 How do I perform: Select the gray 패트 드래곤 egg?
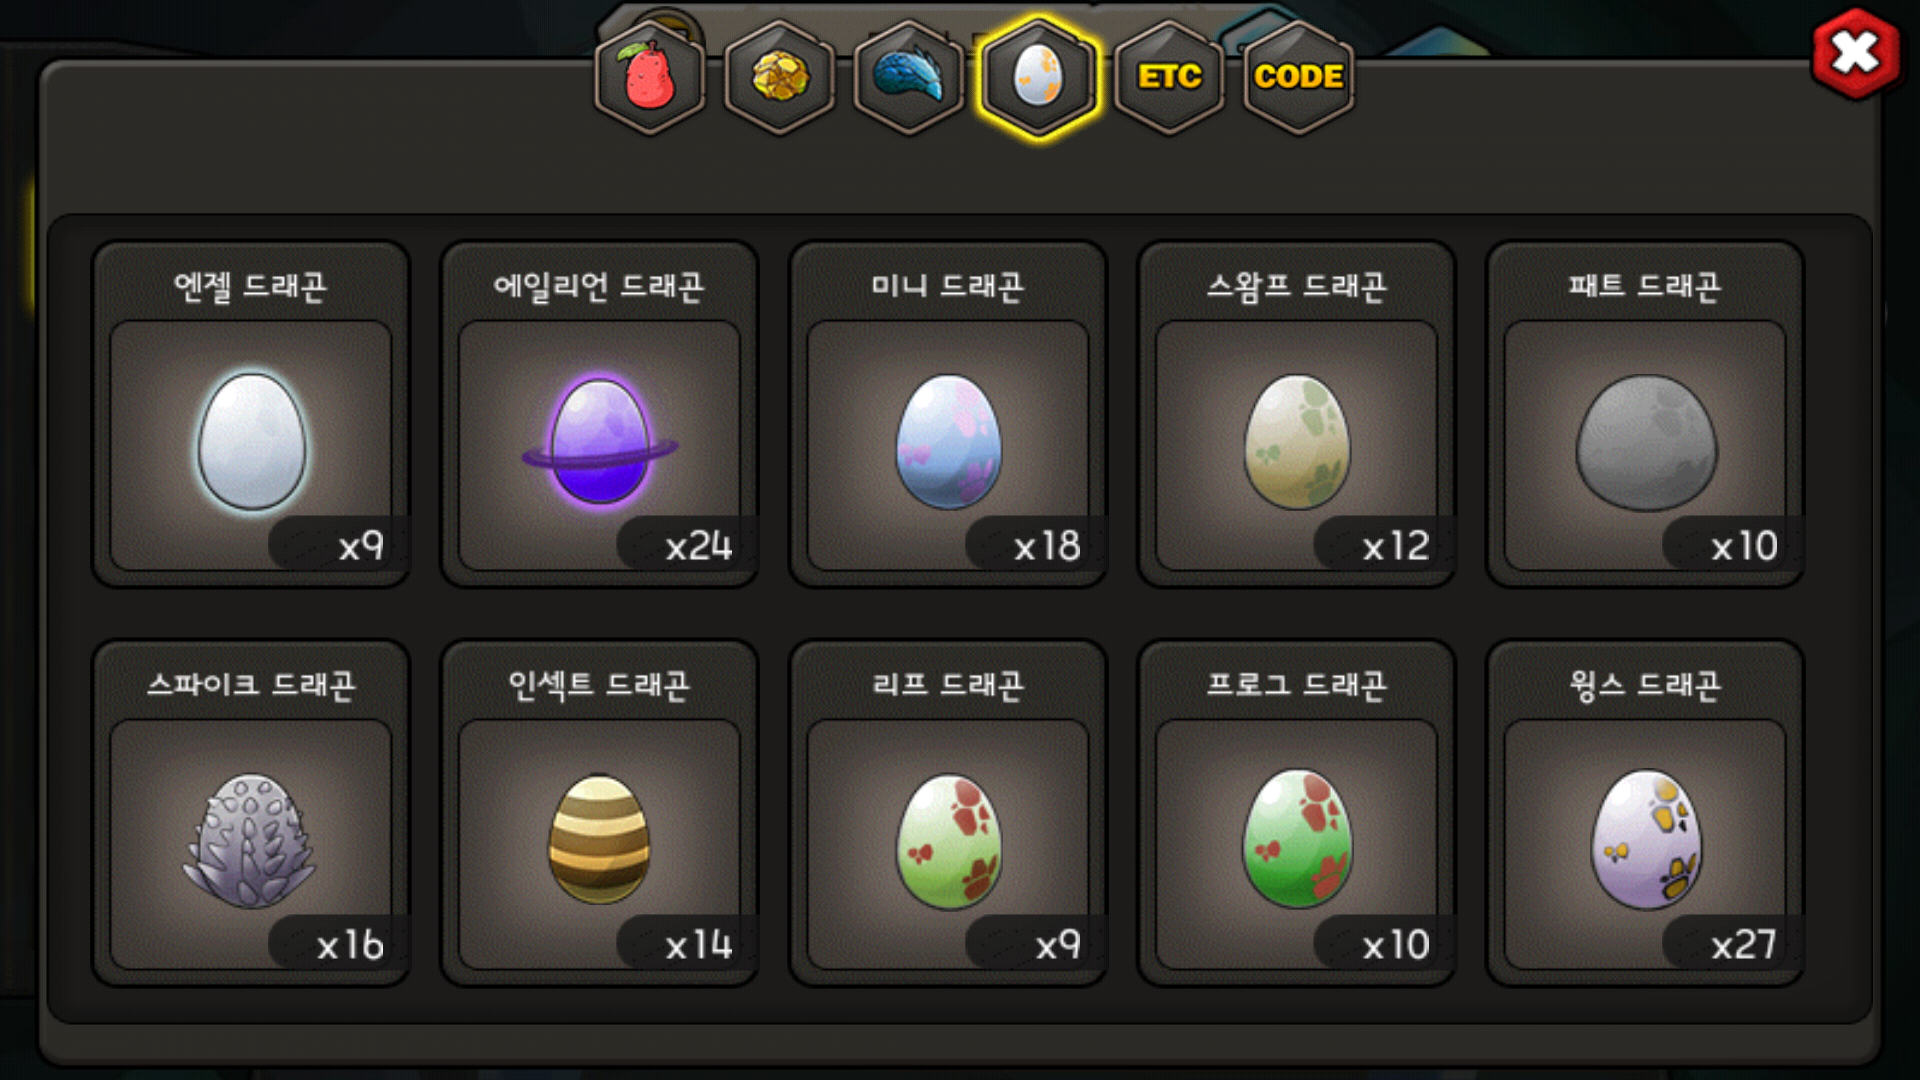coord(1646,443)
